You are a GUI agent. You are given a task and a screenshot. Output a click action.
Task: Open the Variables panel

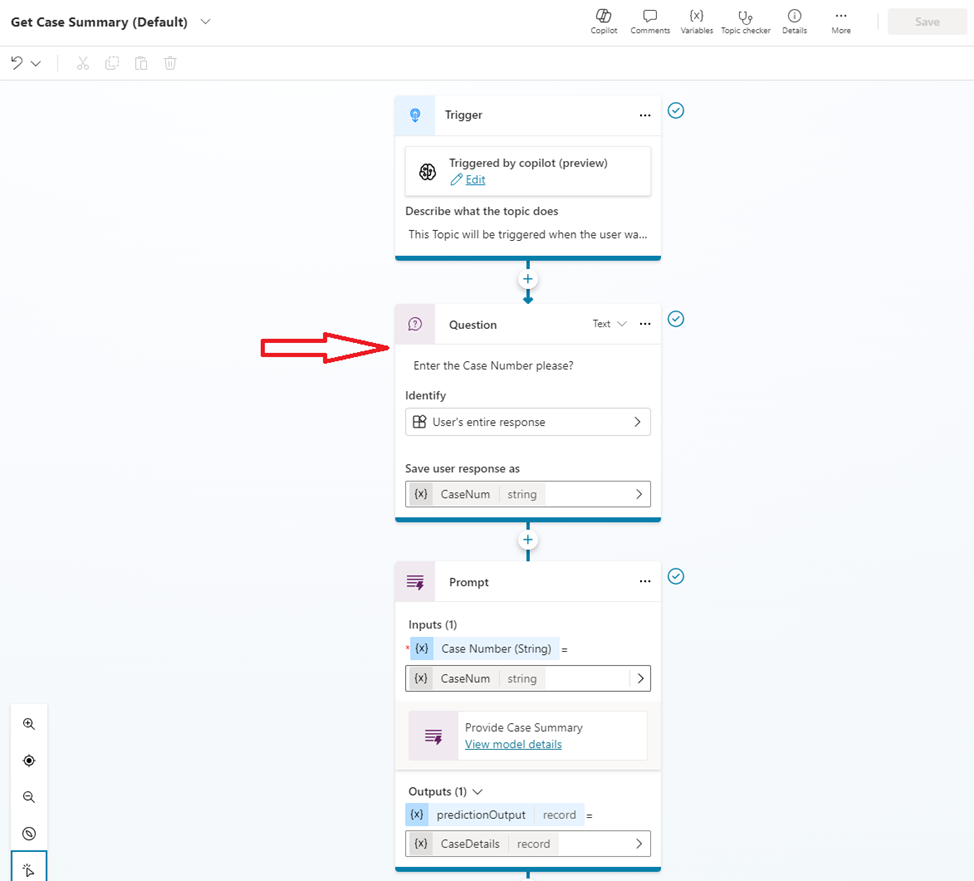pos(697,21)
